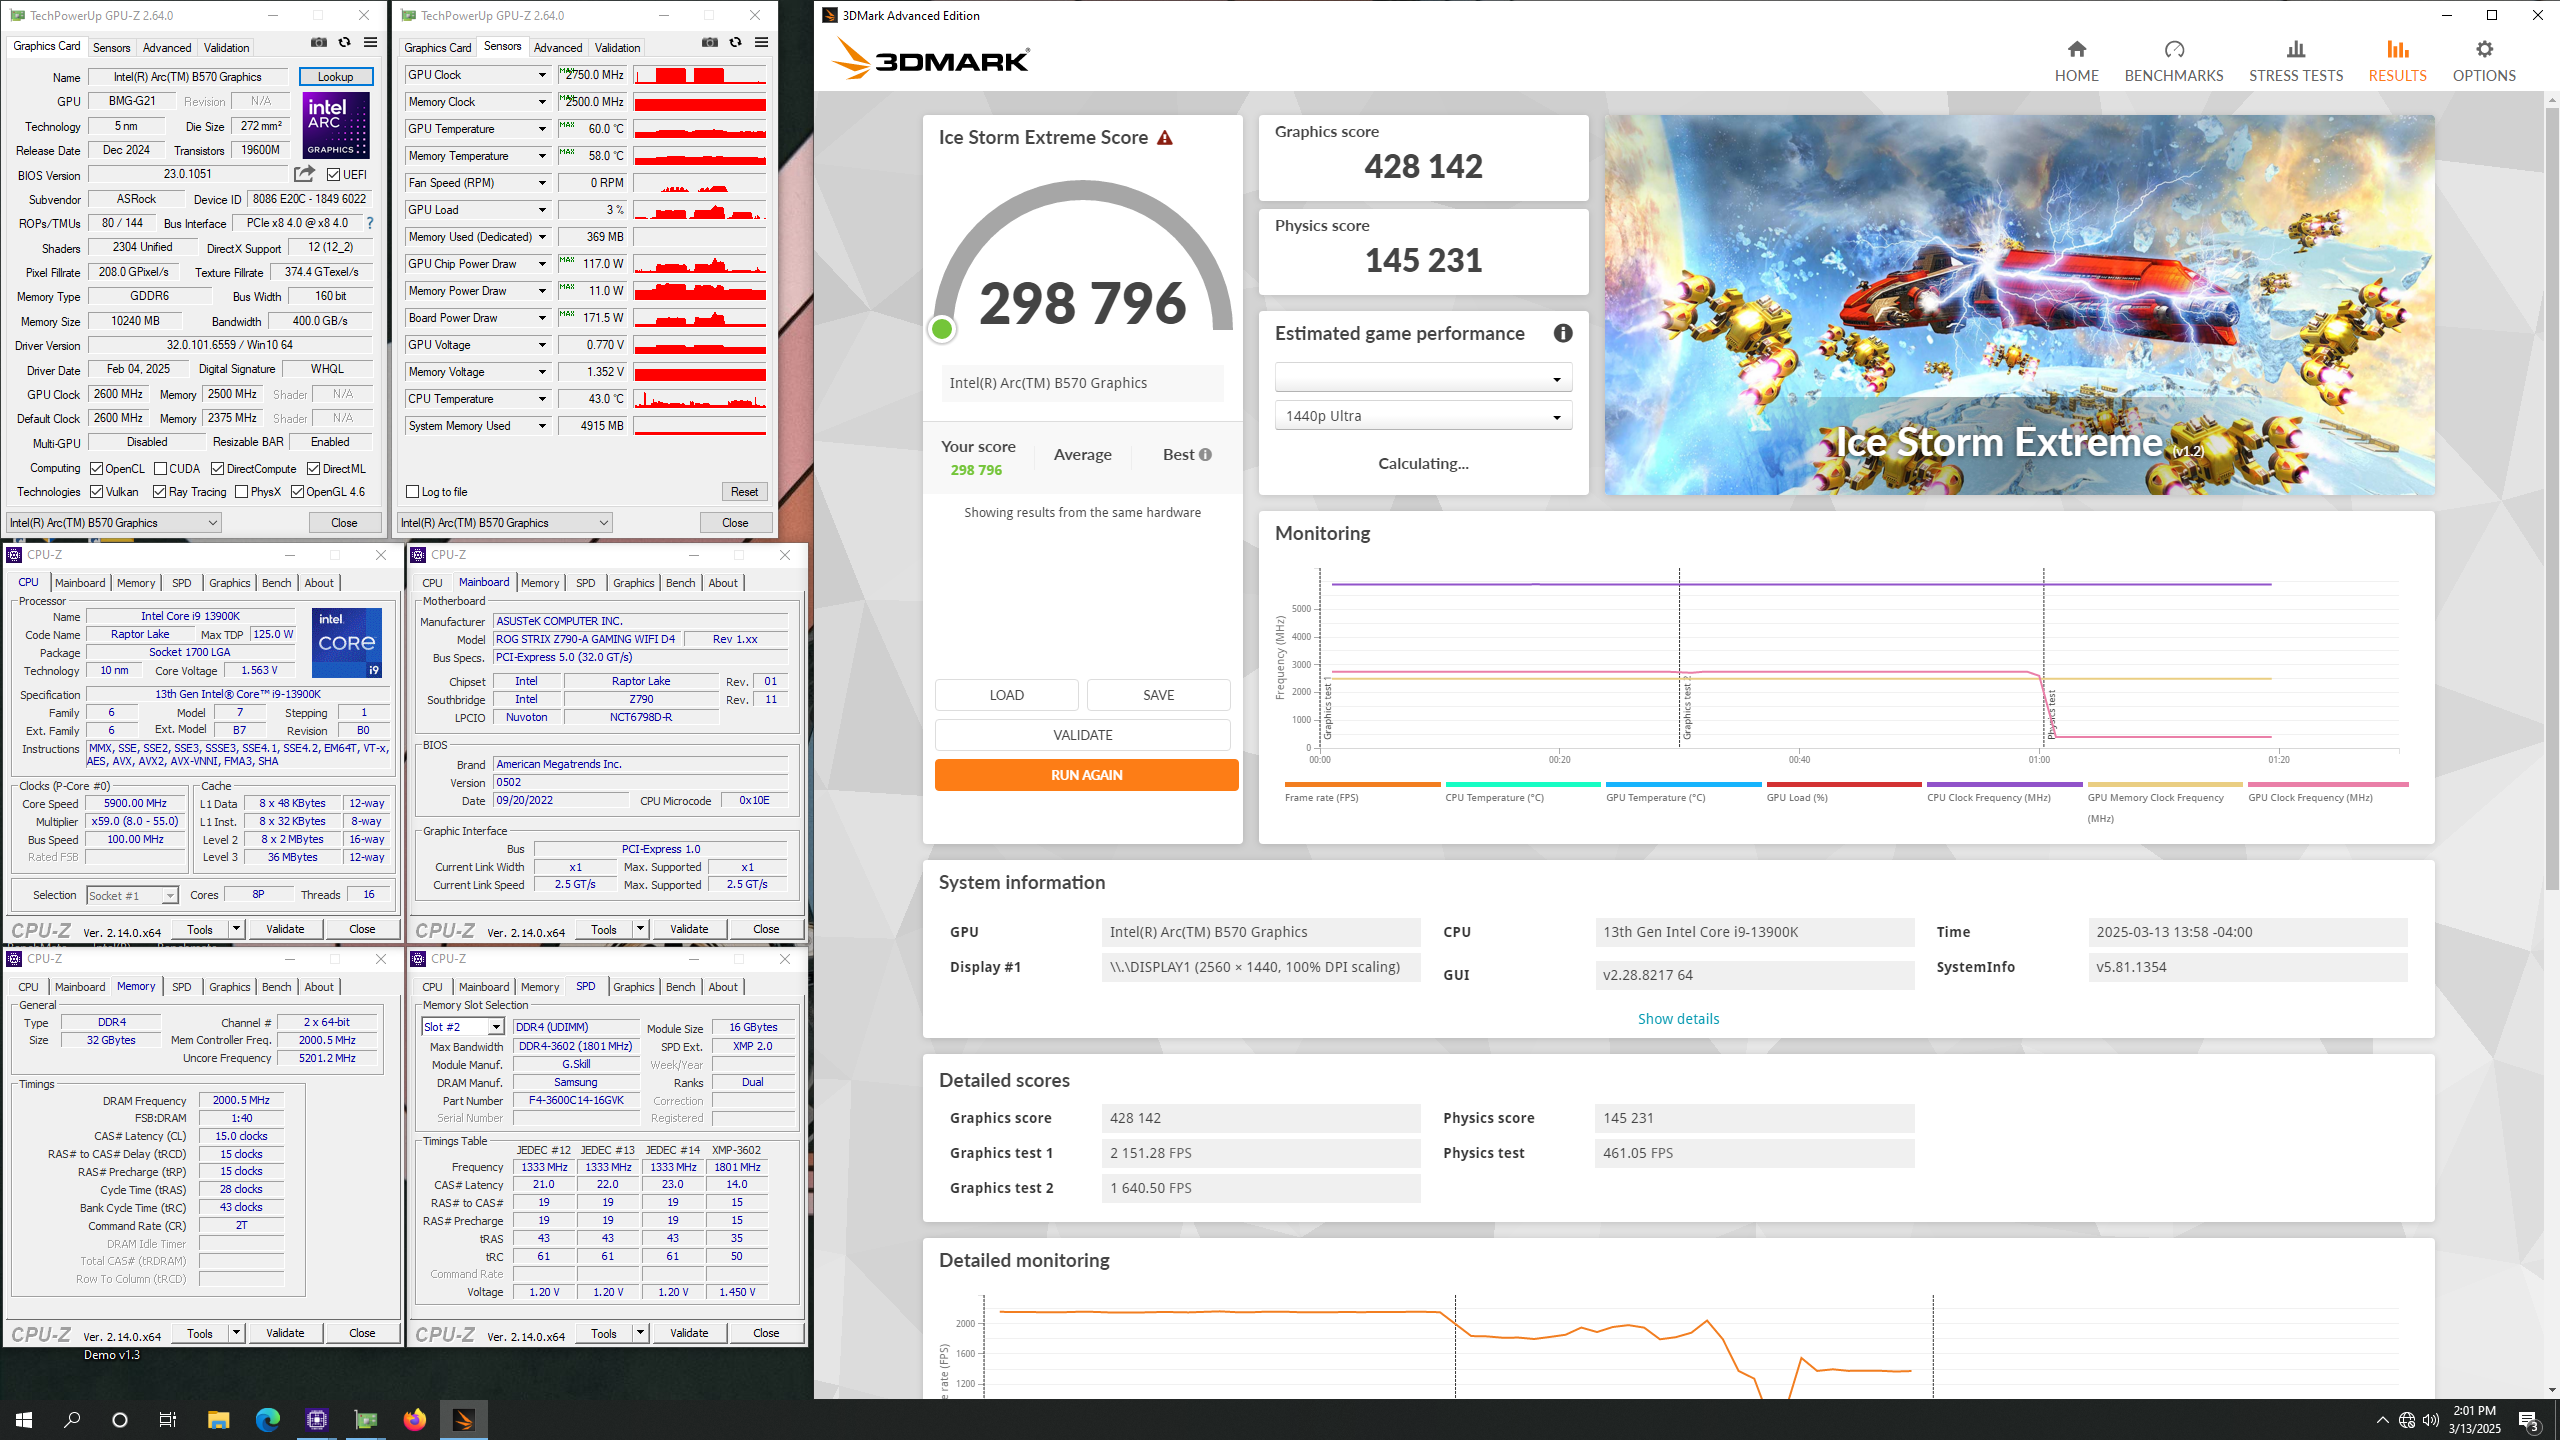Screen dimensions: 2560x1440
Task: Open Graphics tab in CPU-Z Mainboard window
Action: 633,583
